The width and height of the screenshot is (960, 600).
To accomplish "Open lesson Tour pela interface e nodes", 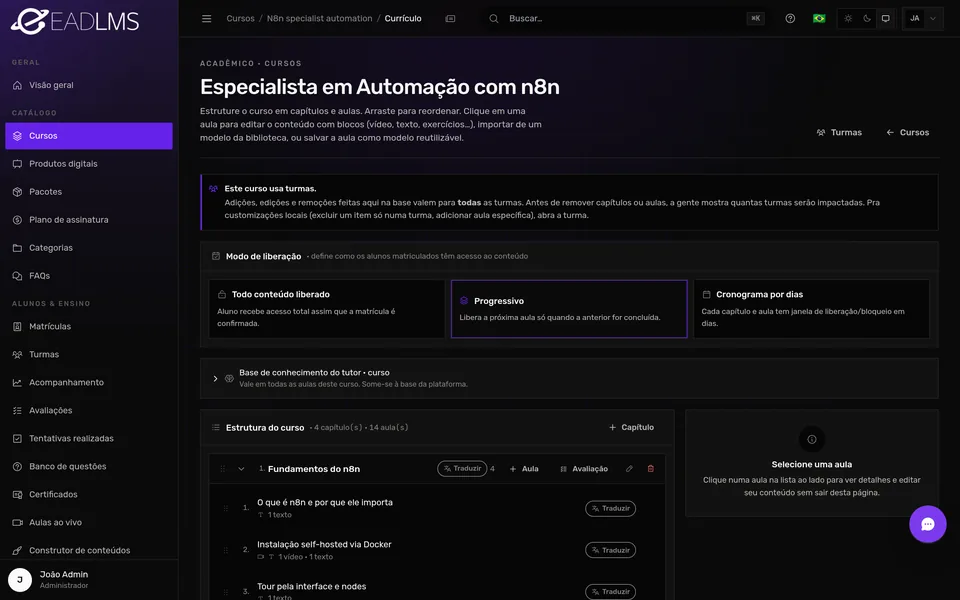I will 311,587.
